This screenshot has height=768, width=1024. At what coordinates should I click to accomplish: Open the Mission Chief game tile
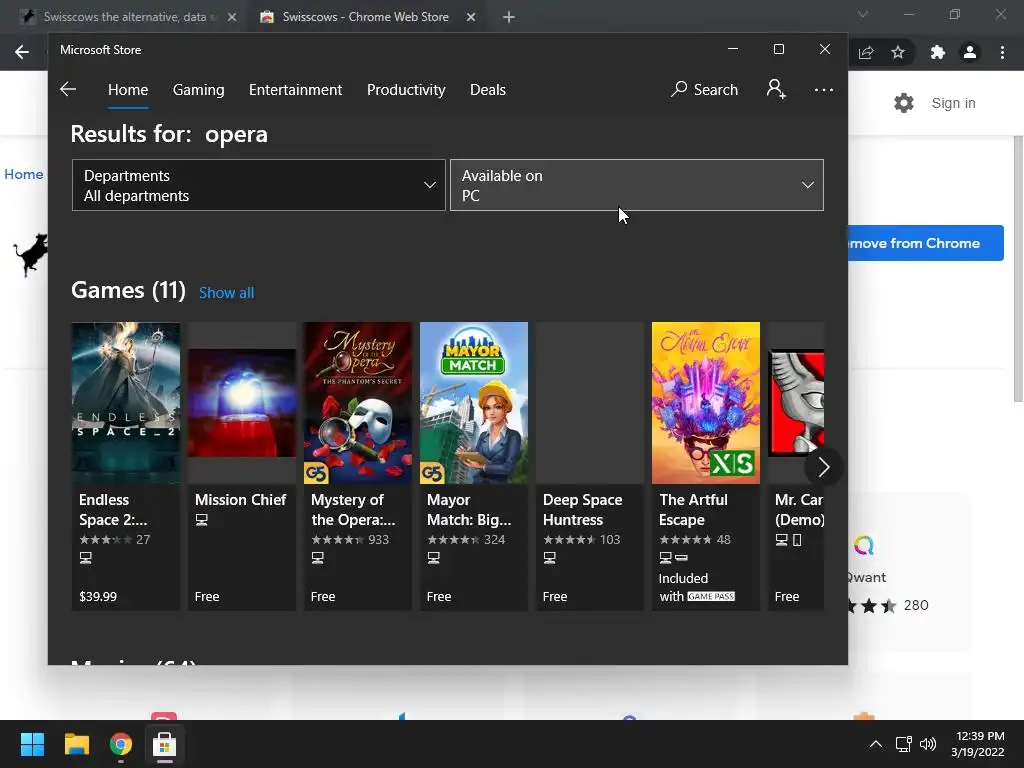242,466
